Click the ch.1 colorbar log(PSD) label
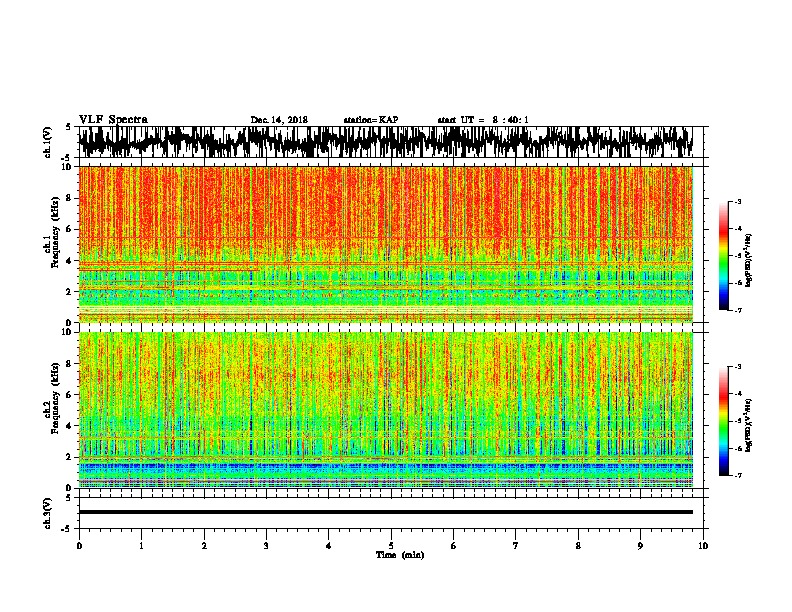The height and width of the screenshot is (612, 792). point(749,261)
